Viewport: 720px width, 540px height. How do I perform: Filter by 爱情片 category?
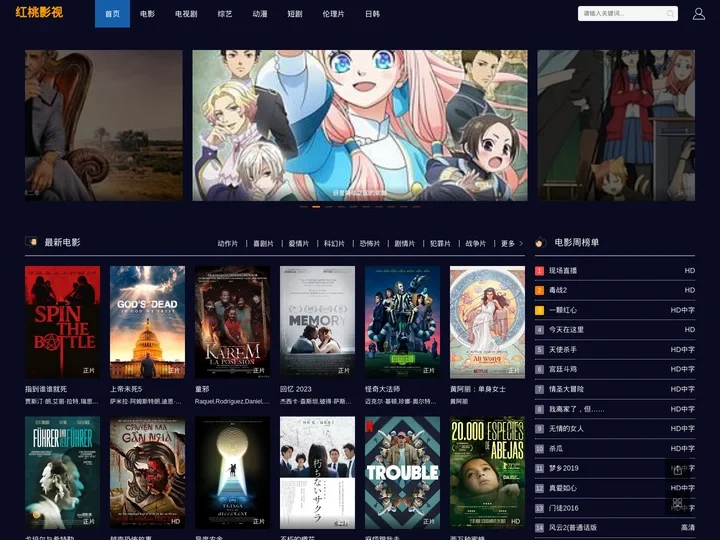coord(298,243)
